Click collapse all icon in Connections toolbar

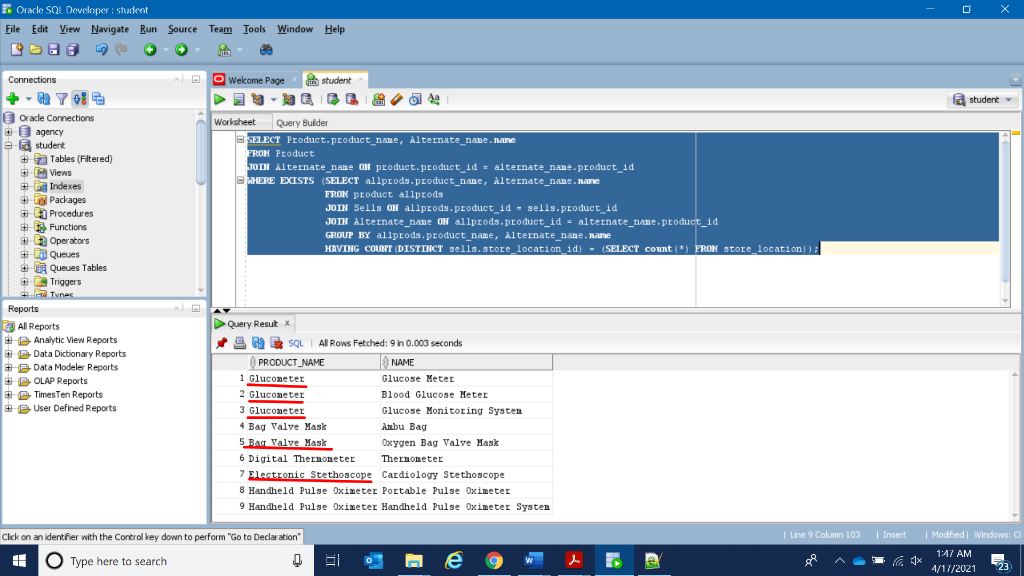98,99
